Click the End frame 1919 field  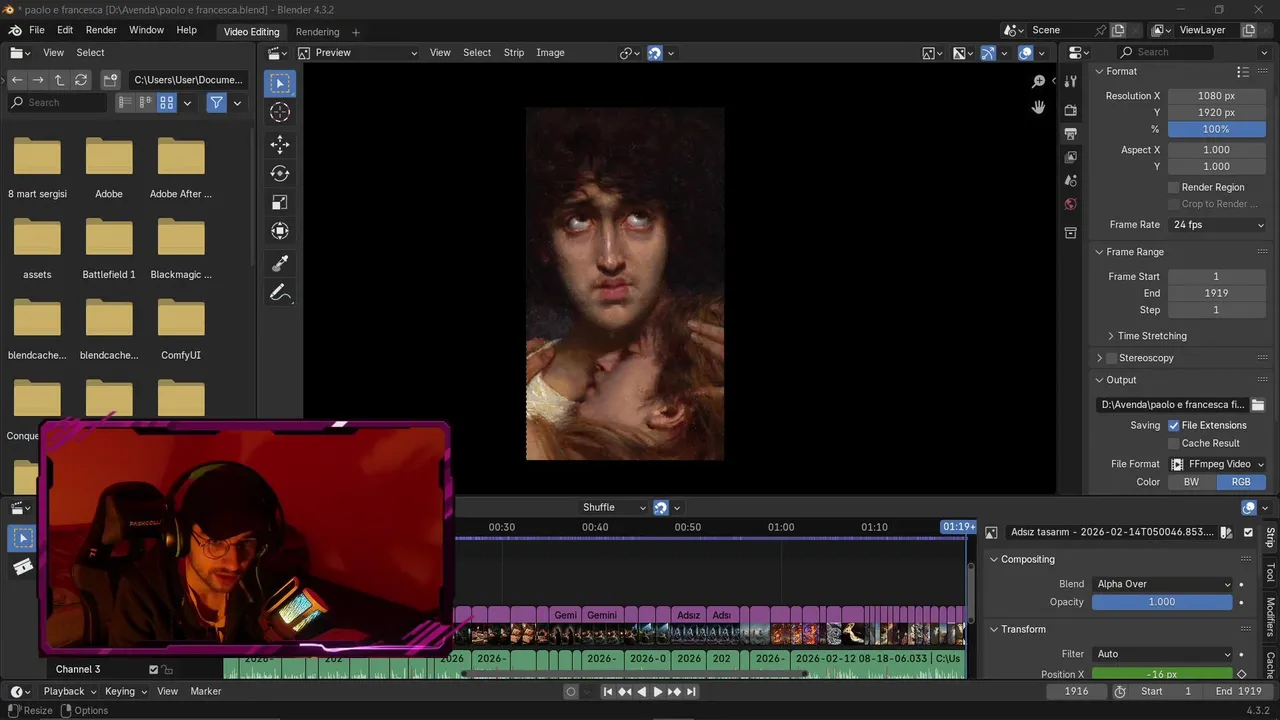(x=1216, y=293)
